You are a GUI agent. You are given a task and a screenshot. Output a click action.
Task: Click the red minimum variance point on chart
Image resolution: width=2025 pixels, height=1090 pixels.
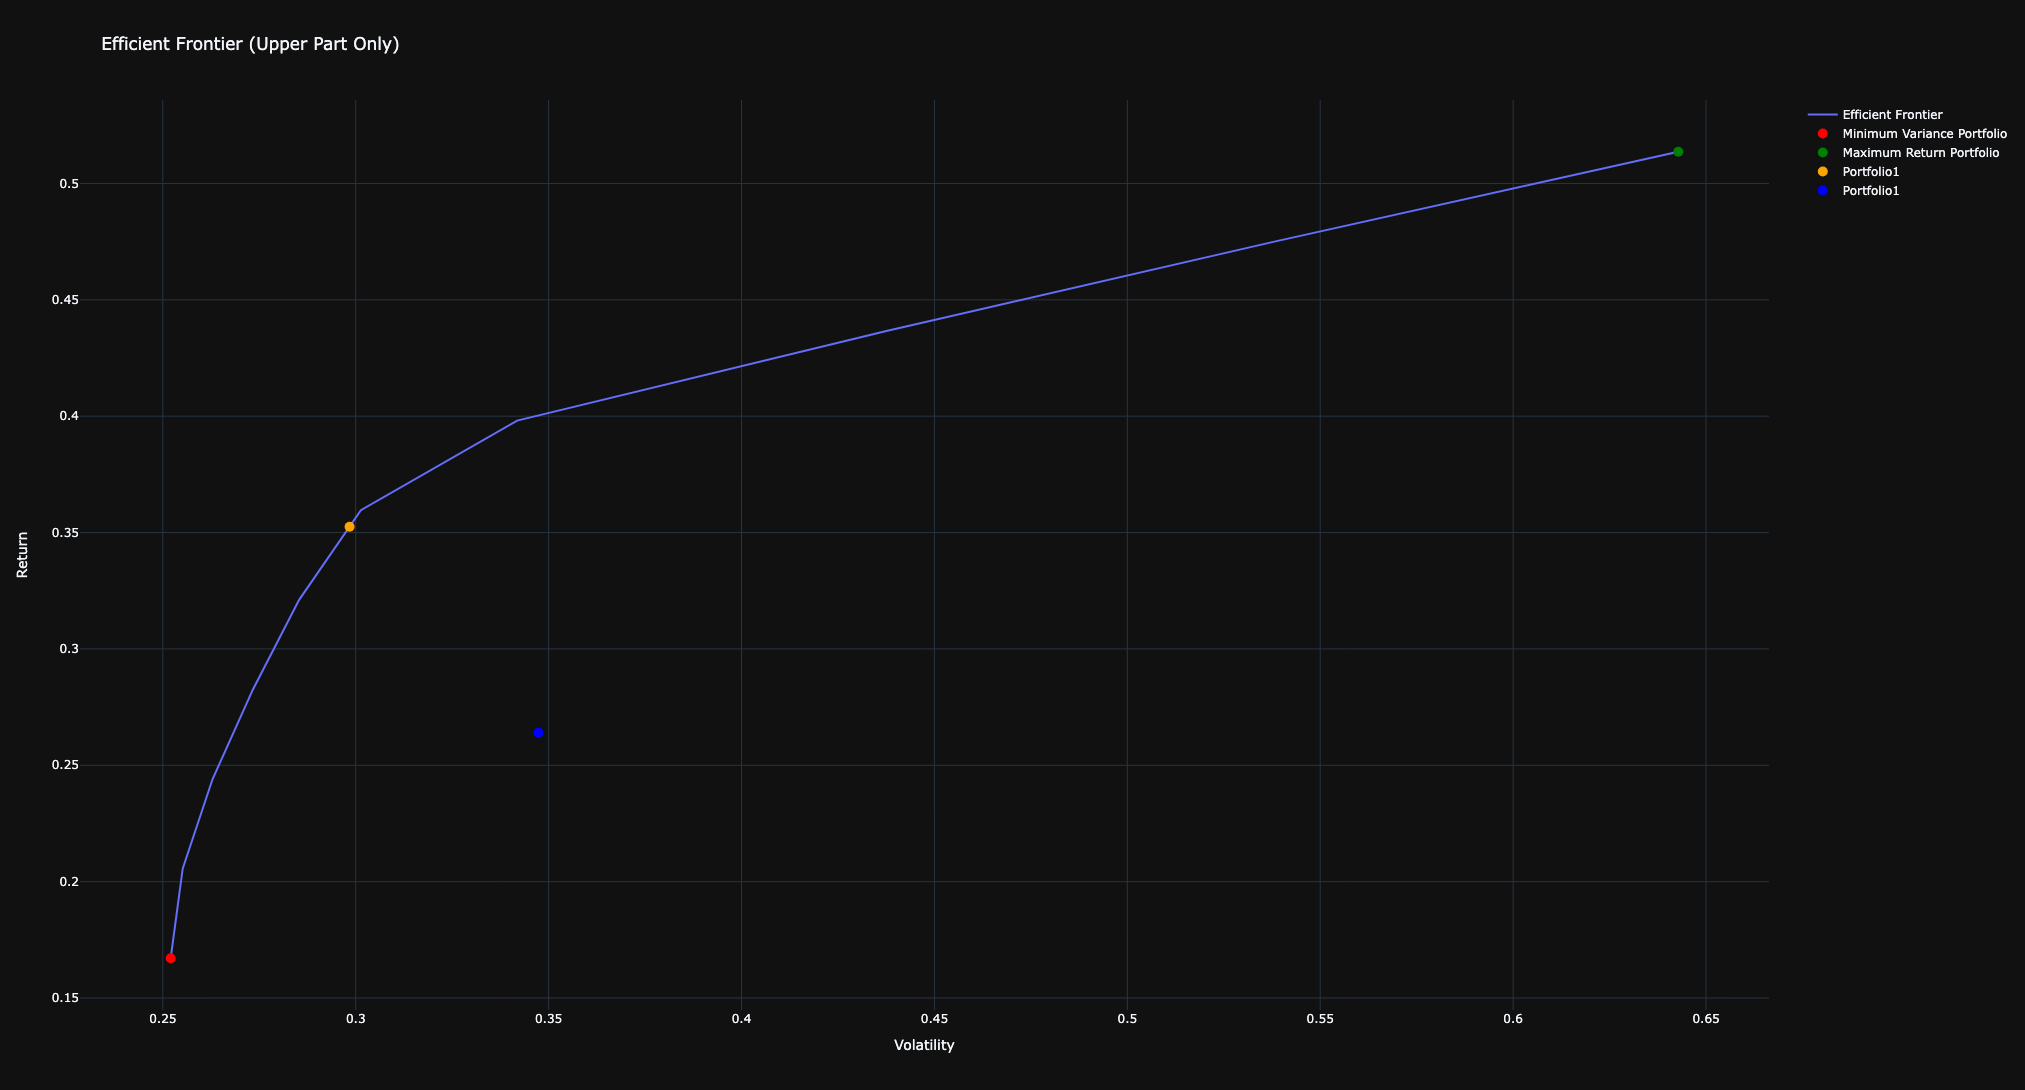tap(171, 958)
